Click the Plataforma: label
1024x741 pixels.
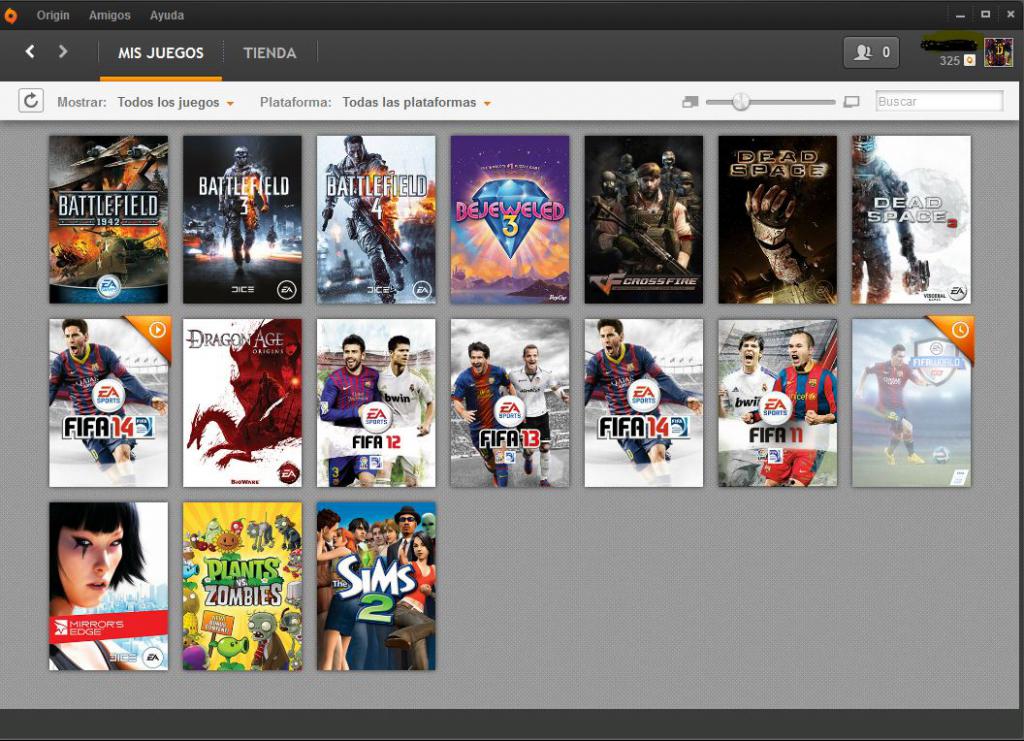click(296, 102)
